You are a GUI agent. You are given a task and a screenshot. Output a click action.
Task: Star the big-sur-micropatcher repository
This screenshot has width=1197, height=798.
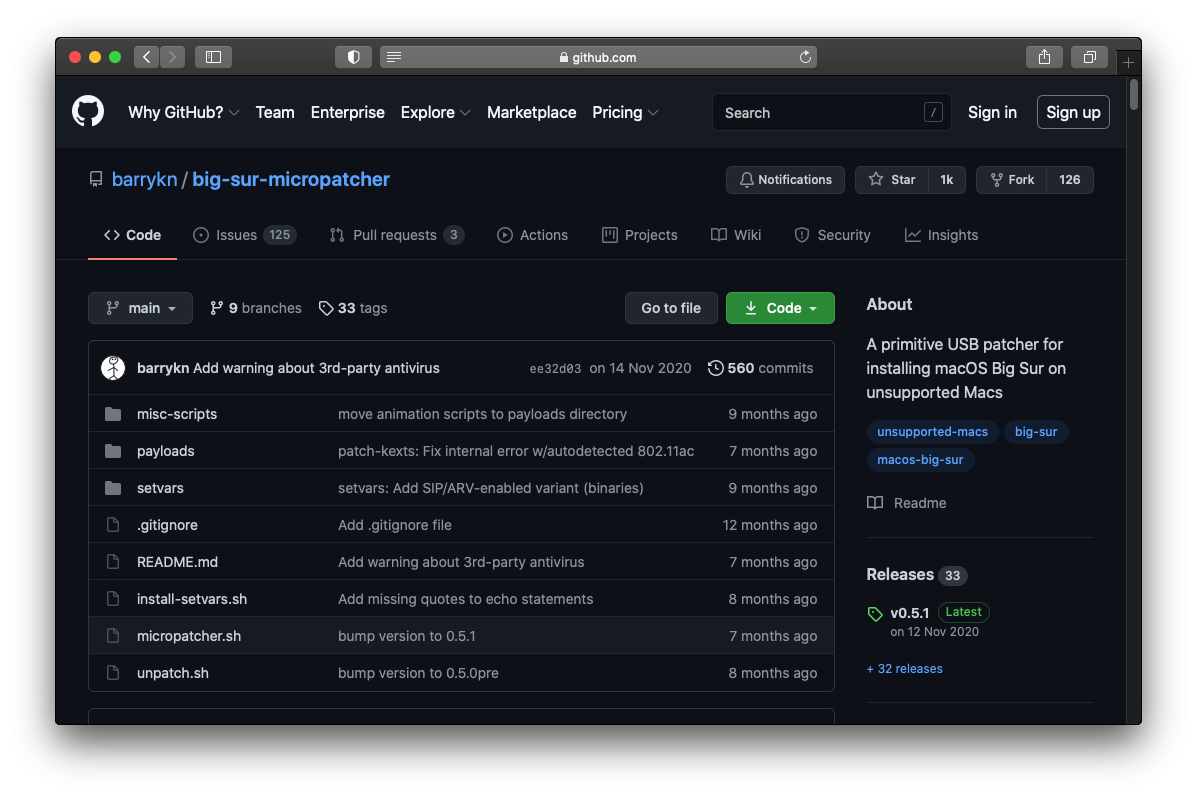[x=892, y=180]
